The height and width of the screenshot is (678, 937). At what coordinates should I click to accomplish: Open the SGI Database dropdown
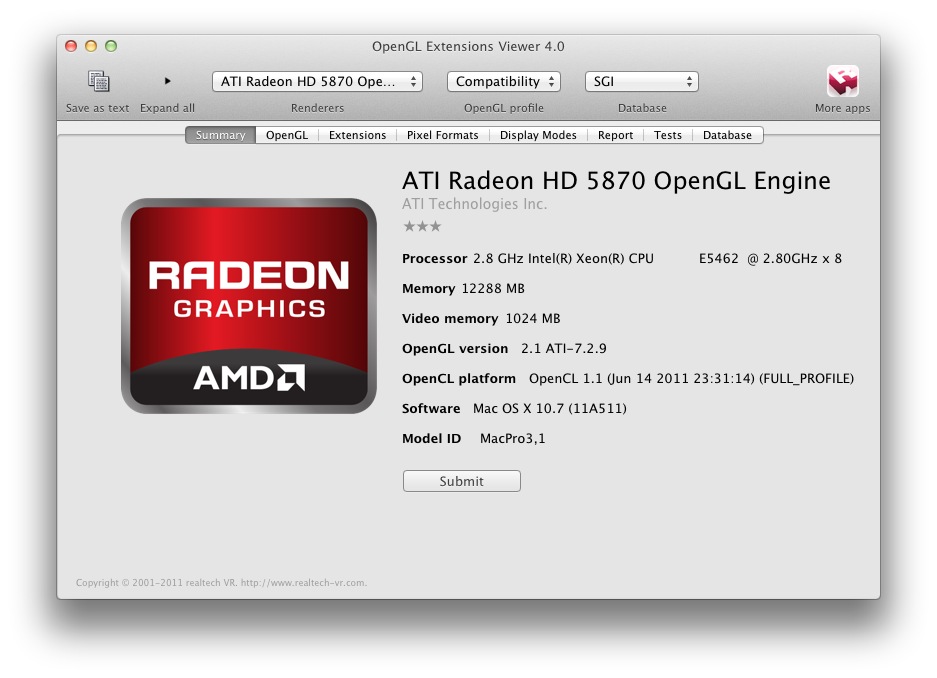[642, 82]
